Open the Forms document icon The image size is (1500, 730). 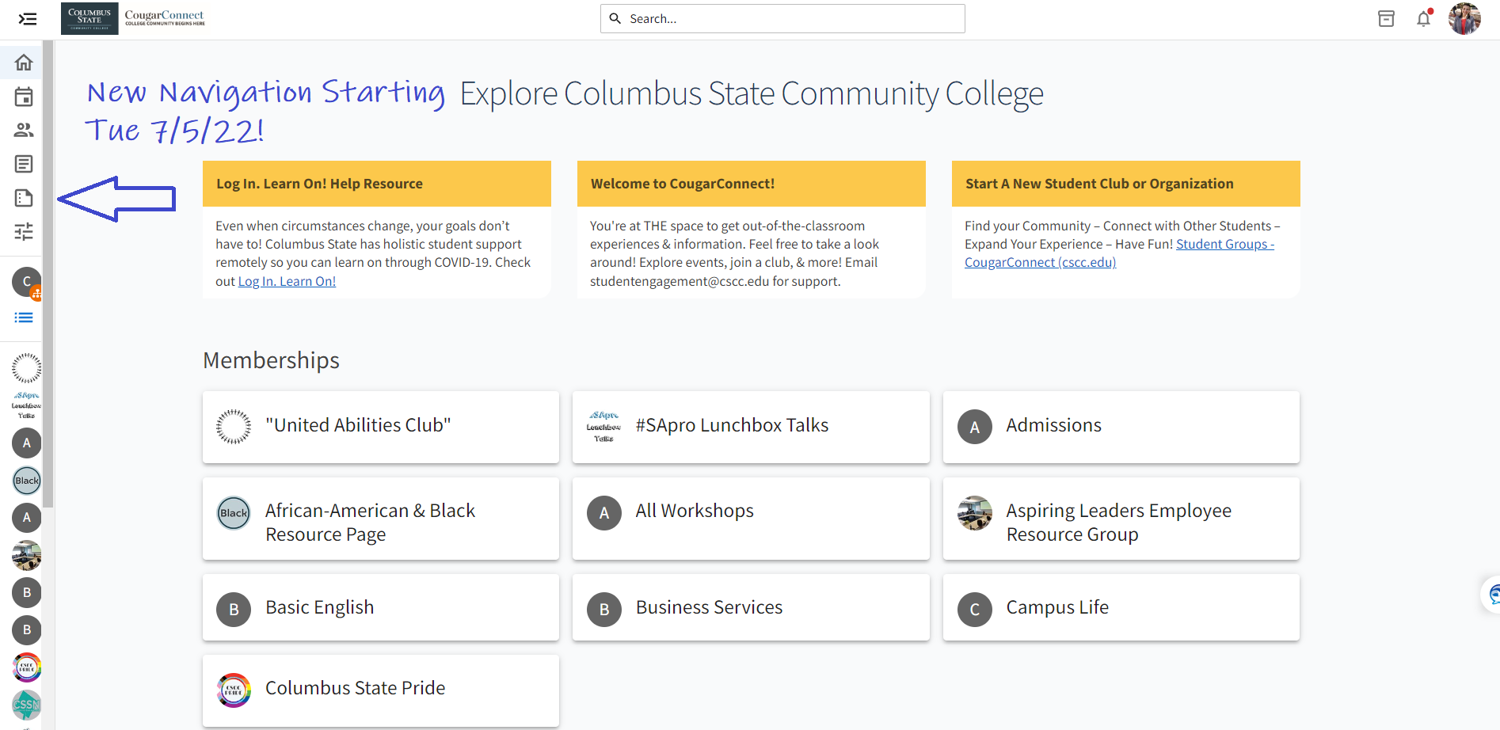24,198
